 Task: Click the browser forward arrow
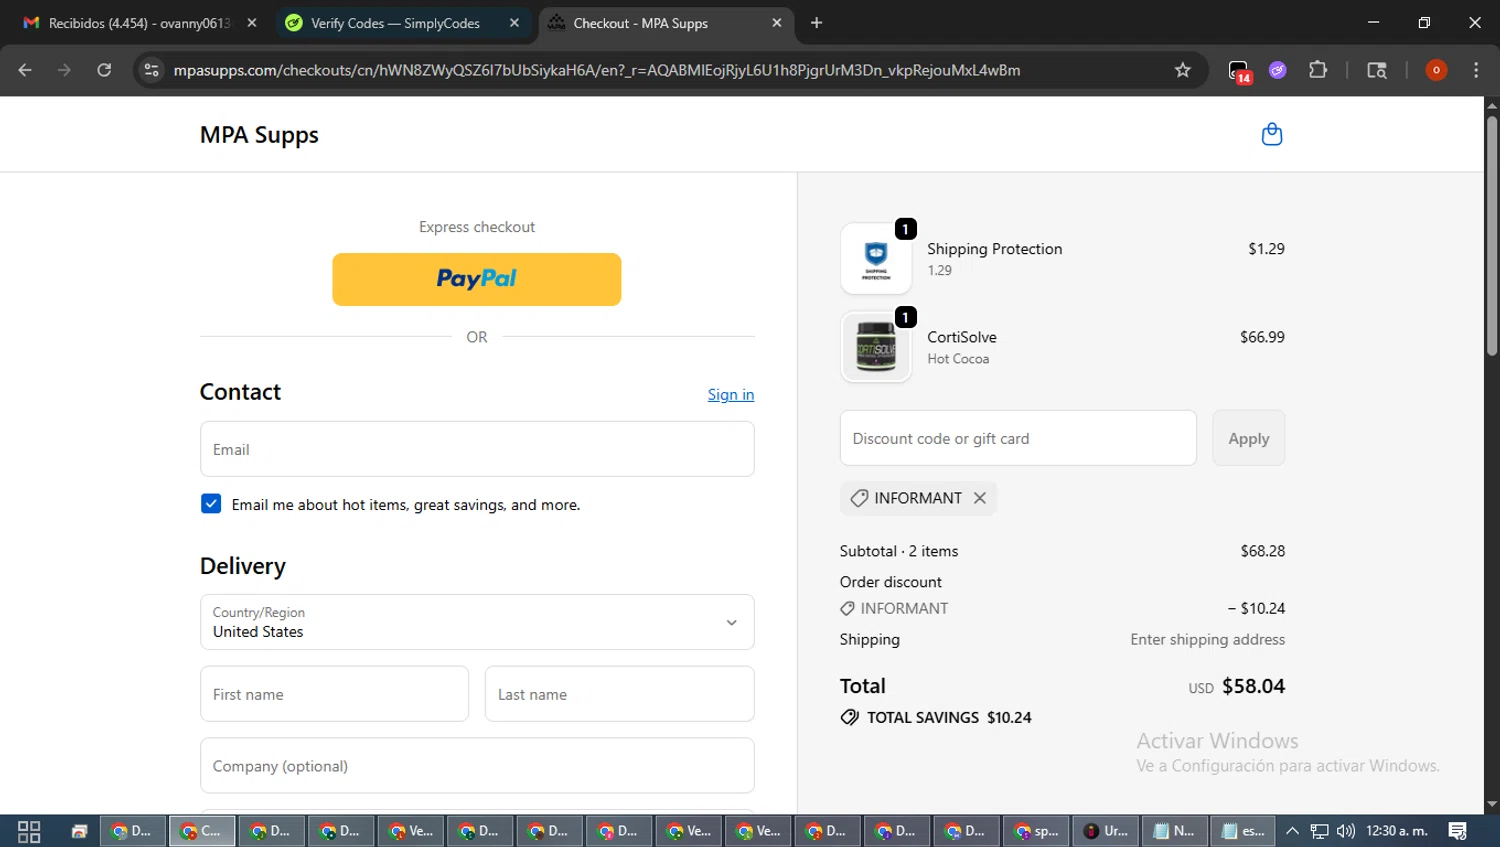coord(64,70)
